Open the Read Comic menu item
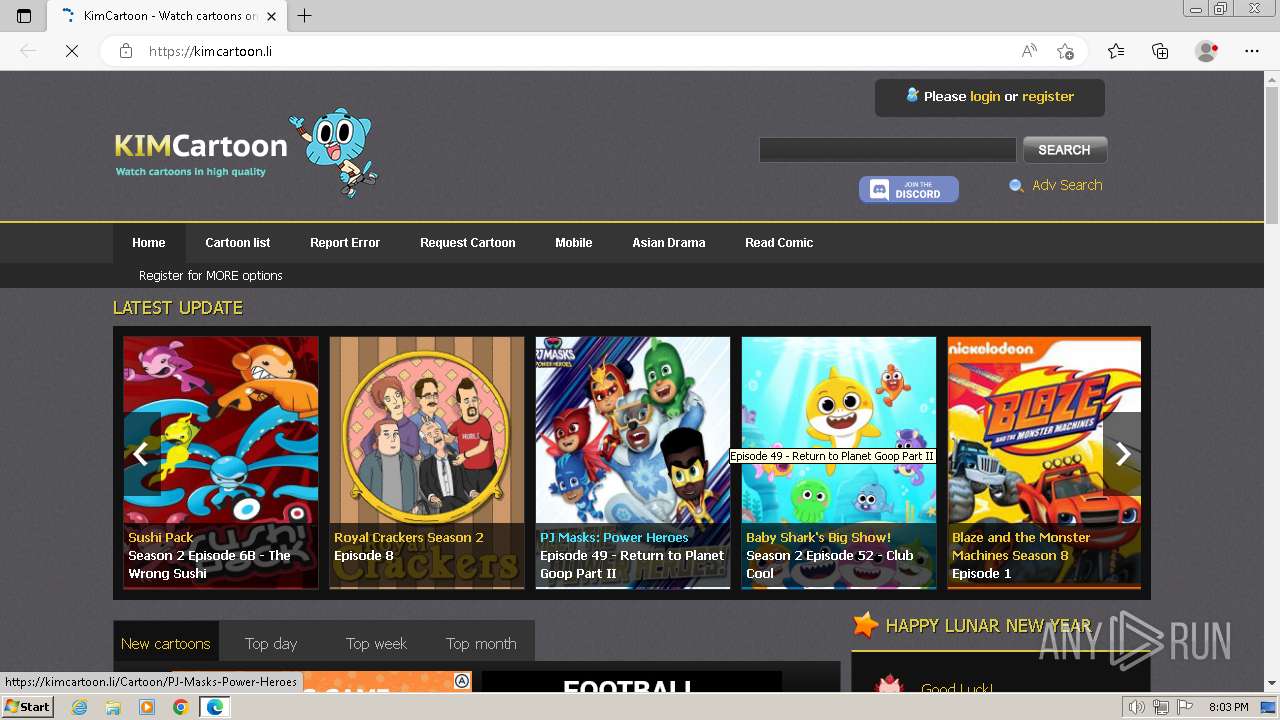Screen dimensions: 1280x720 [779, 243]
